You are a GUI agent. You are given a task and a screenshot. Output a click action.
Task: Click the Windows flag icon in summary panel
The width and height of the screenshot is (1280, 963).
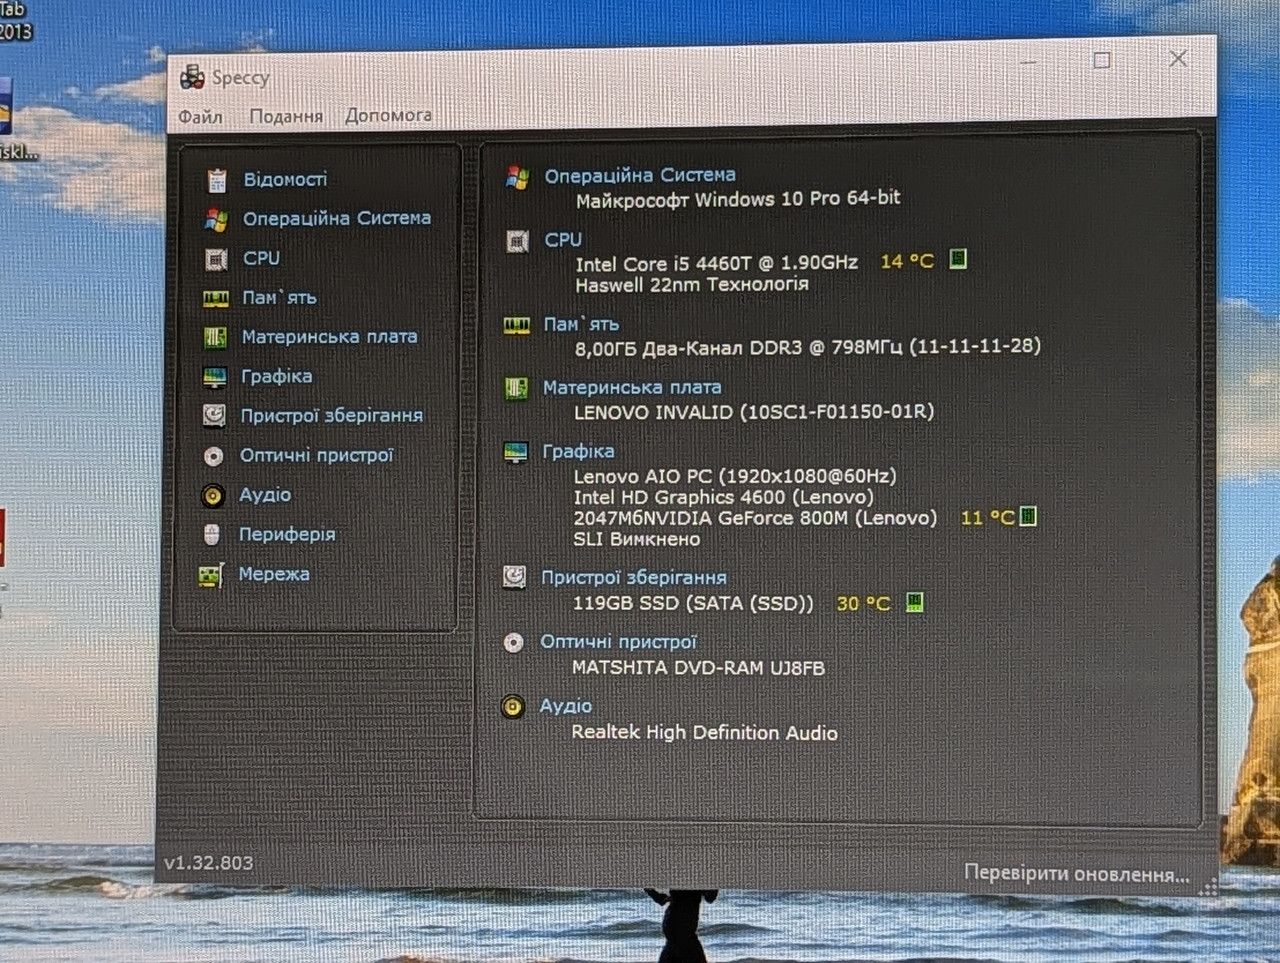tap(517, 178)
